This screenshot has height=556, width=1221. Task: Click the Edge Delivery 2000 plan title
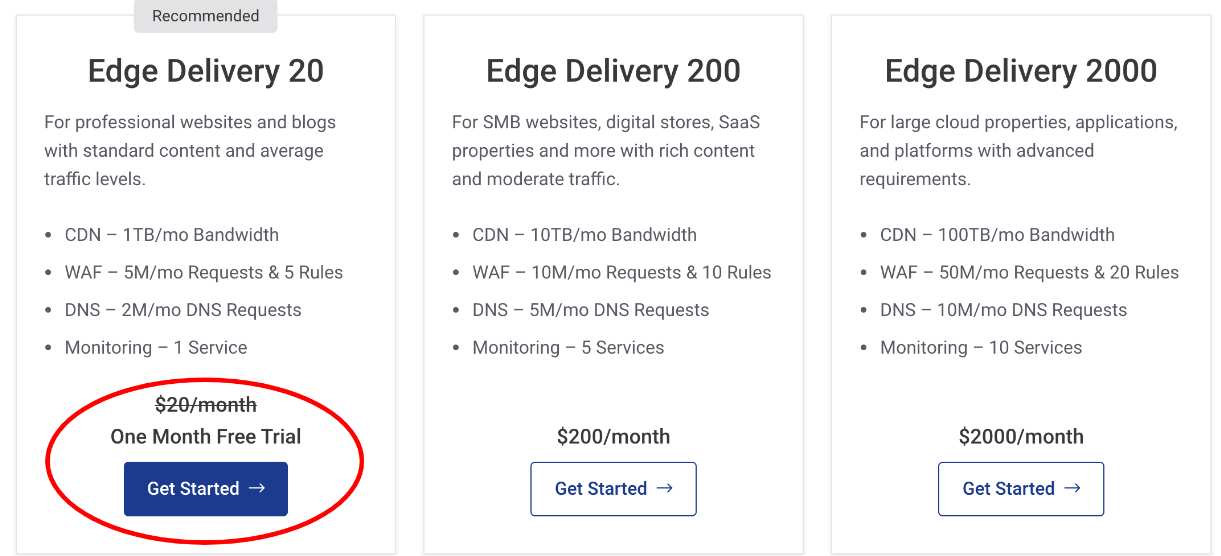click(1021, 71)
